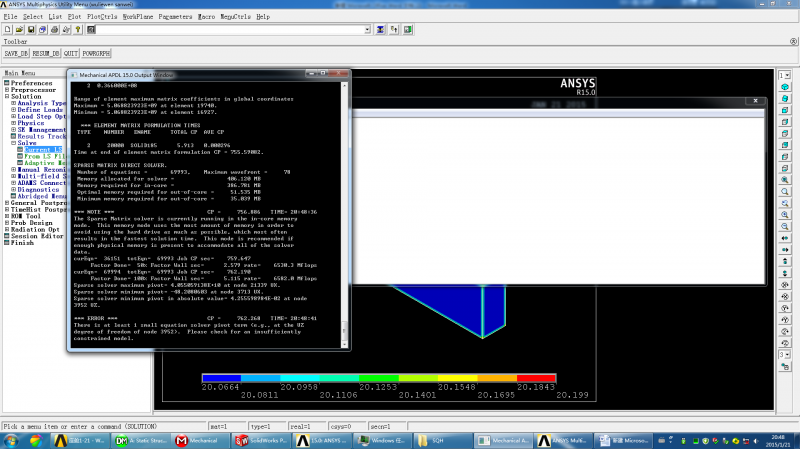Click the POWRGRPH toolbar button
Screen dimensions: 800x449
coord(96,54)
